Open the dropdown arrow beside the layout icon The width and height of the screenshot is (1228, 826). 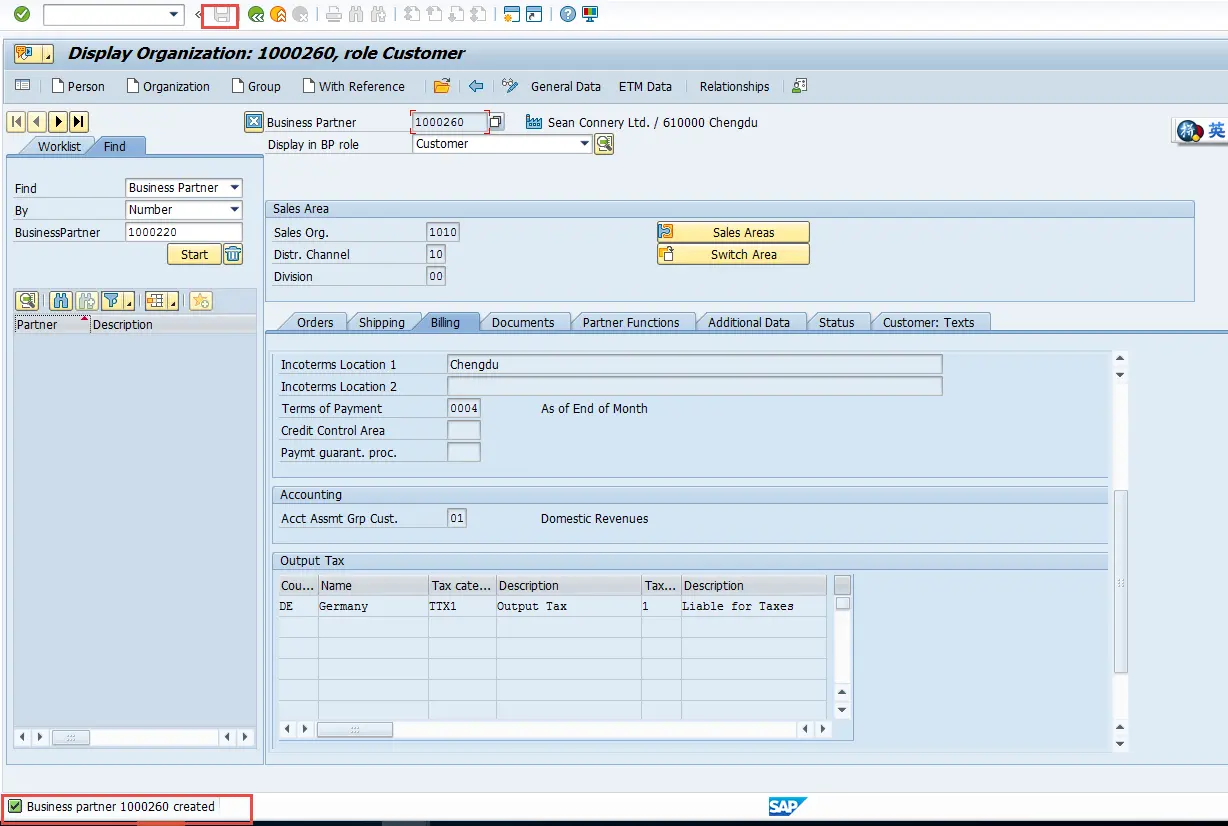pos(173,300)
